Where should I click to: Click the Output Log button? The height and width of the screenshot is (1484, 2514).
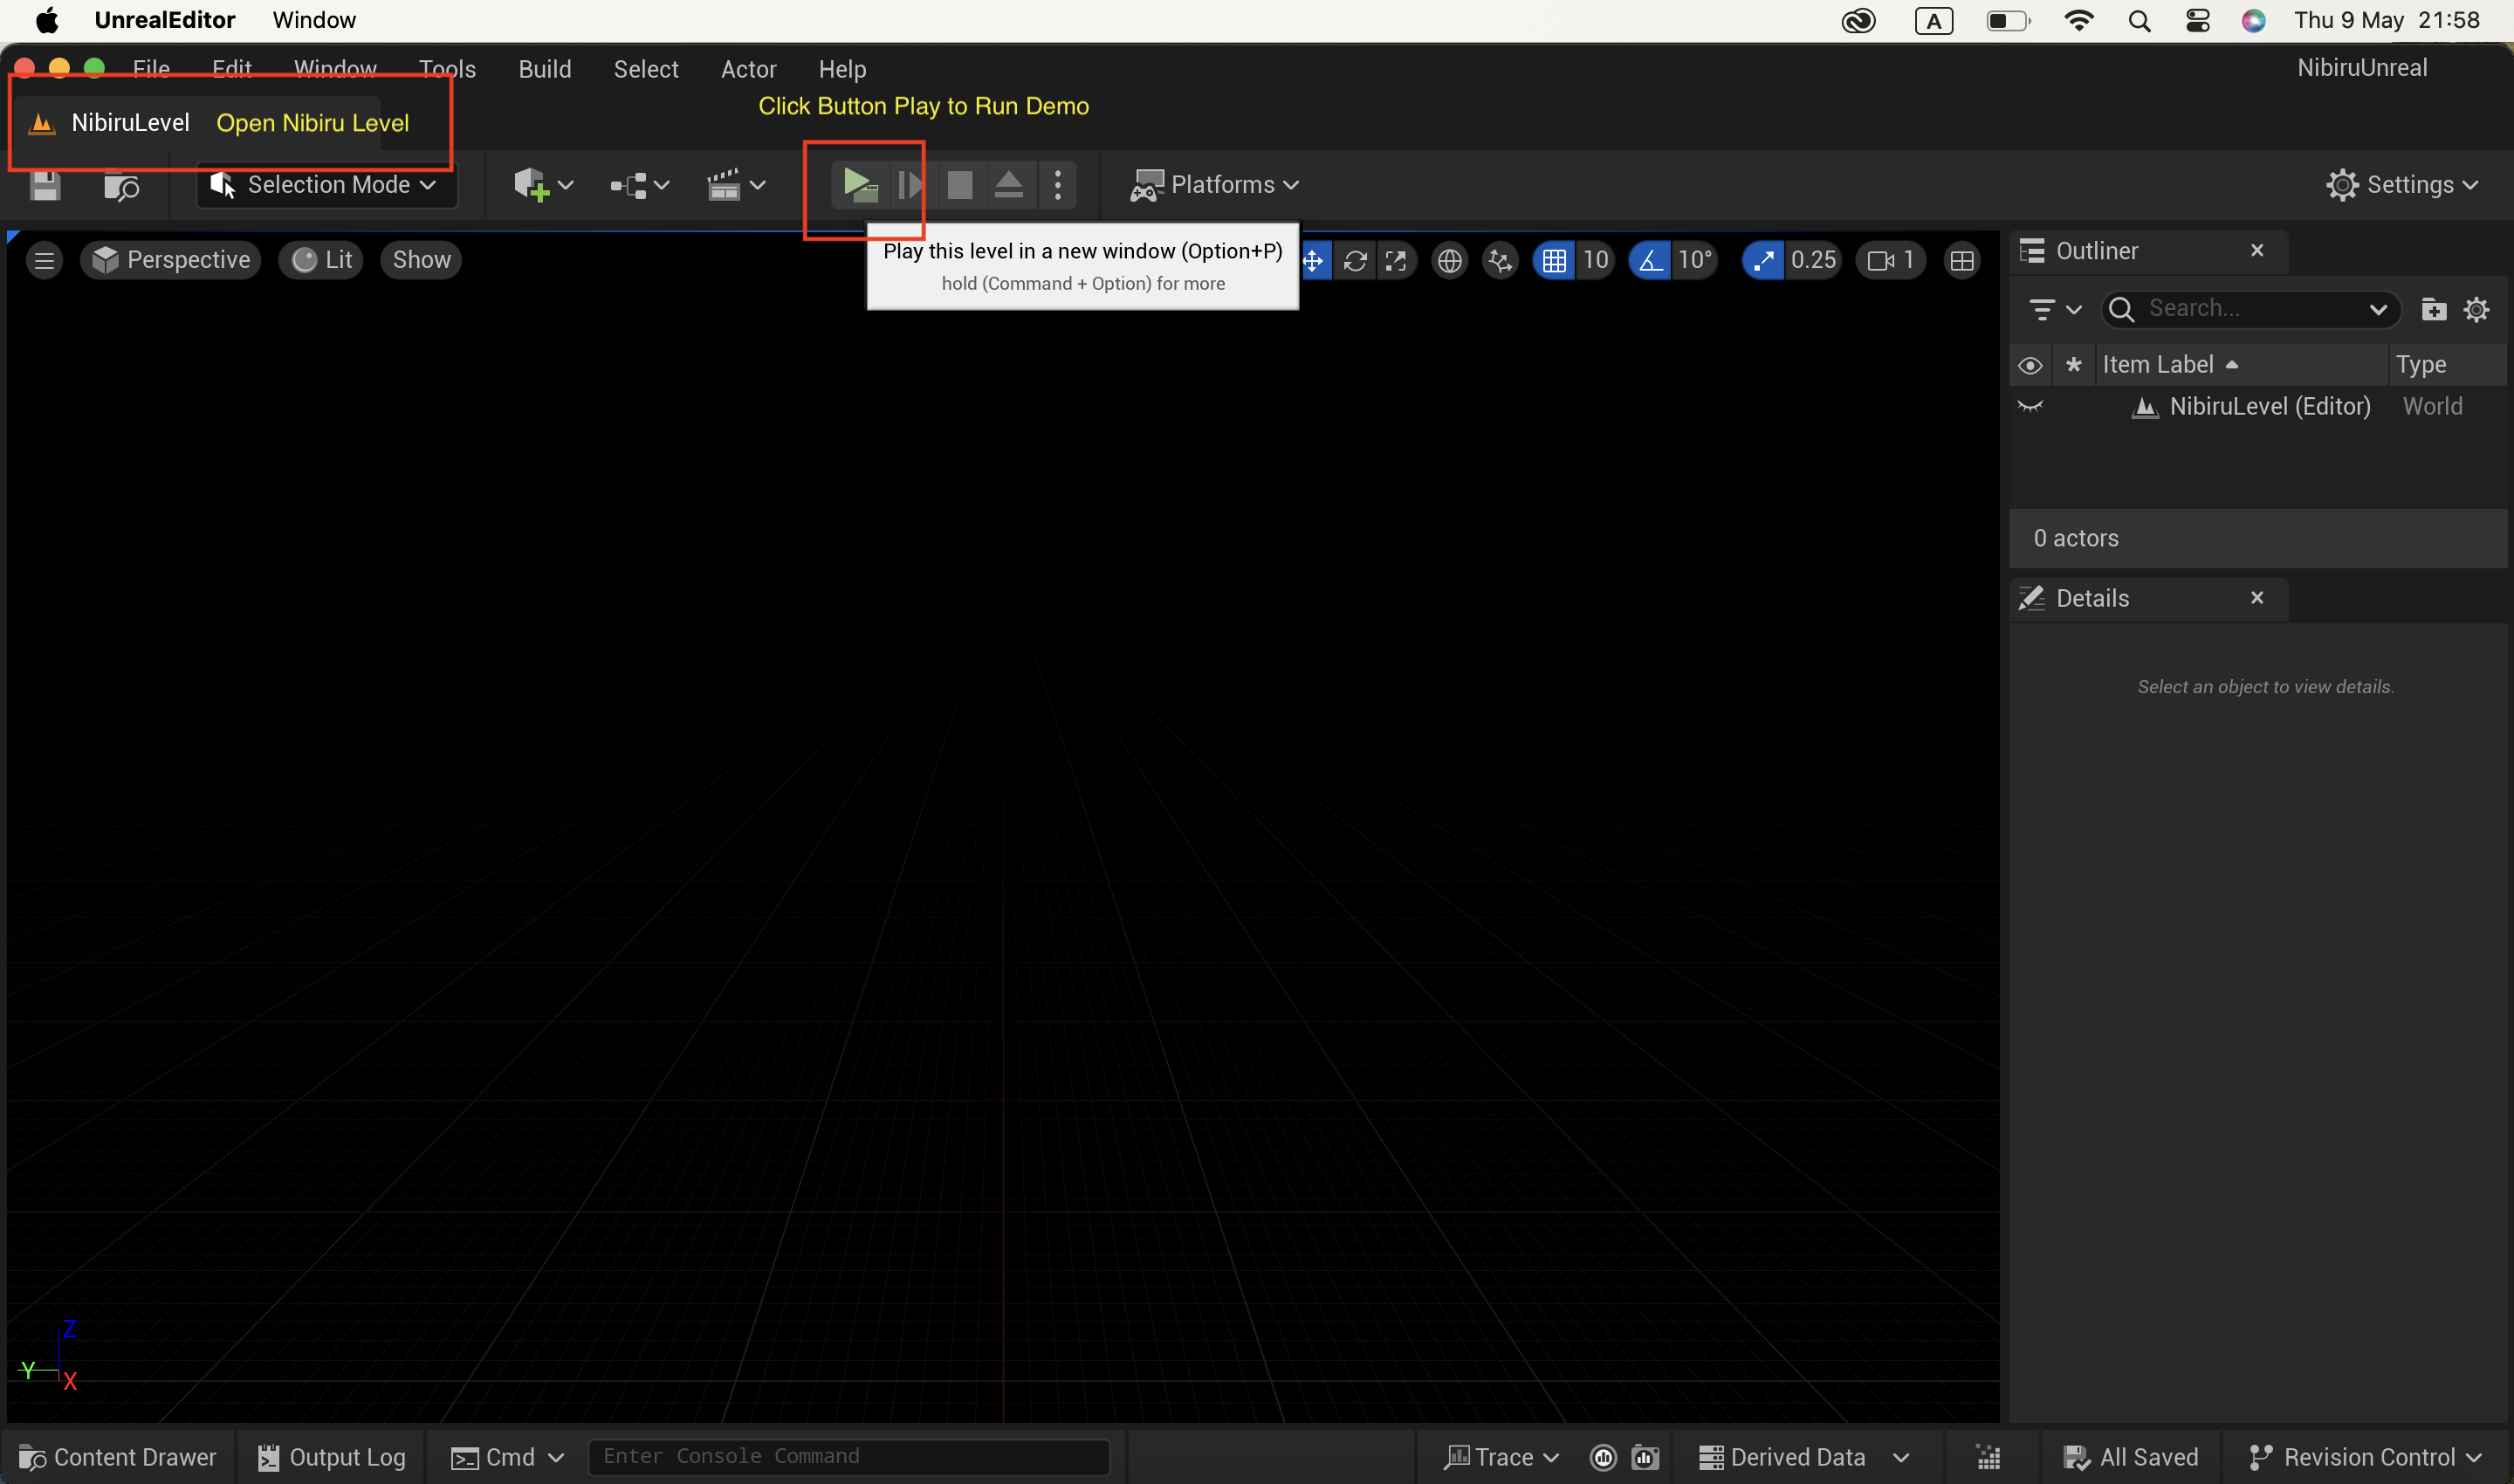[x=332, y=1457]
